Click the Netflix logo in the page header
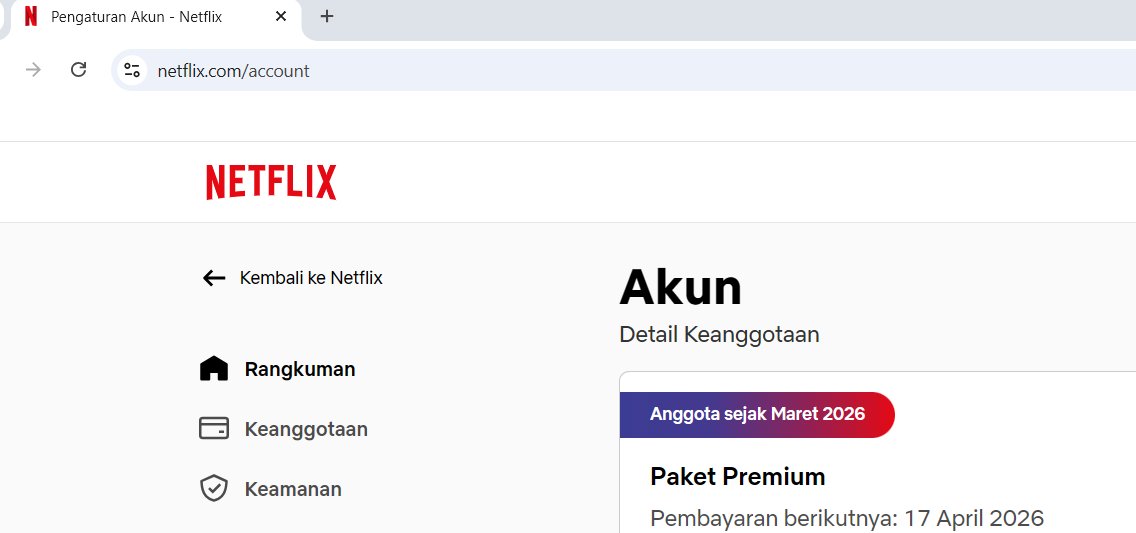This screenshot has height=533, width=1136. click(x=271, y=182)
